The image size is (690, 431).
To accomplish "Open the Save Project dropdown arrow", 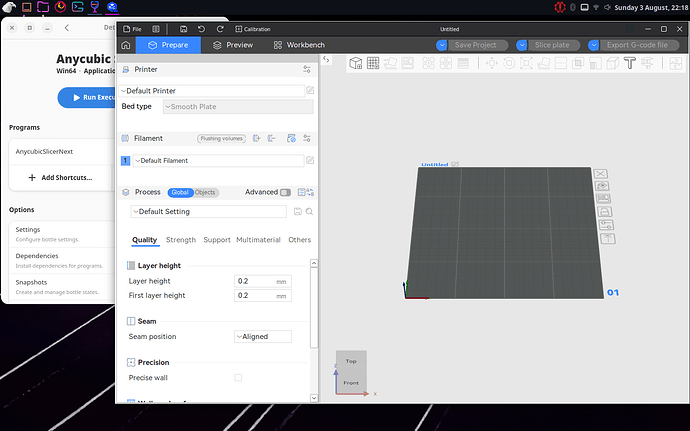I will pos(442,45).
